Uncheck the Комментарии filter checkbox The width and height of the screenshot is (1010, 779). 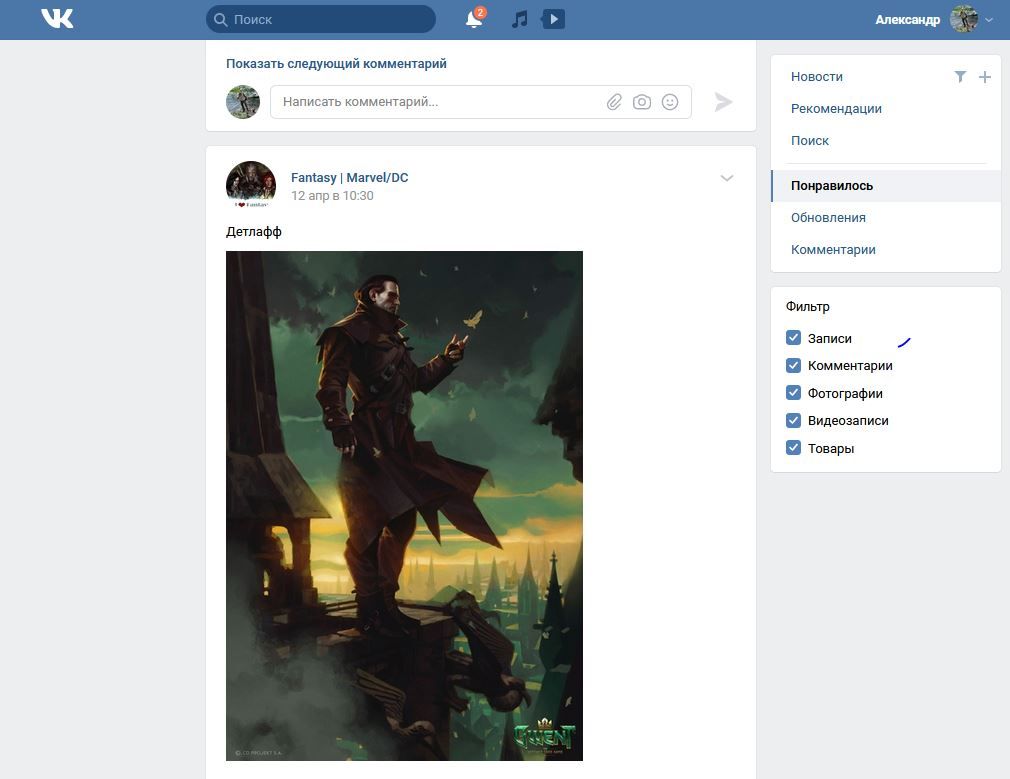pos(793,365)
